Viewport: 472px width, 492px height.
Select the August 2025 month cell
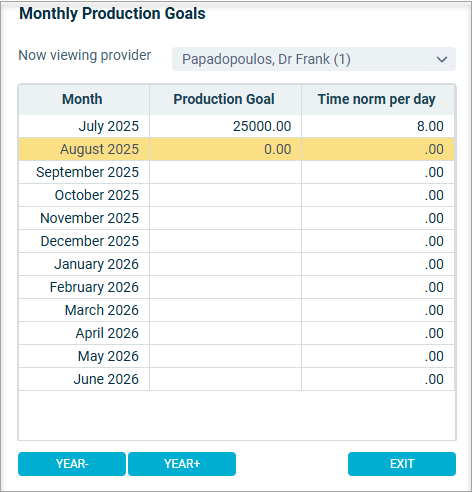84,149
